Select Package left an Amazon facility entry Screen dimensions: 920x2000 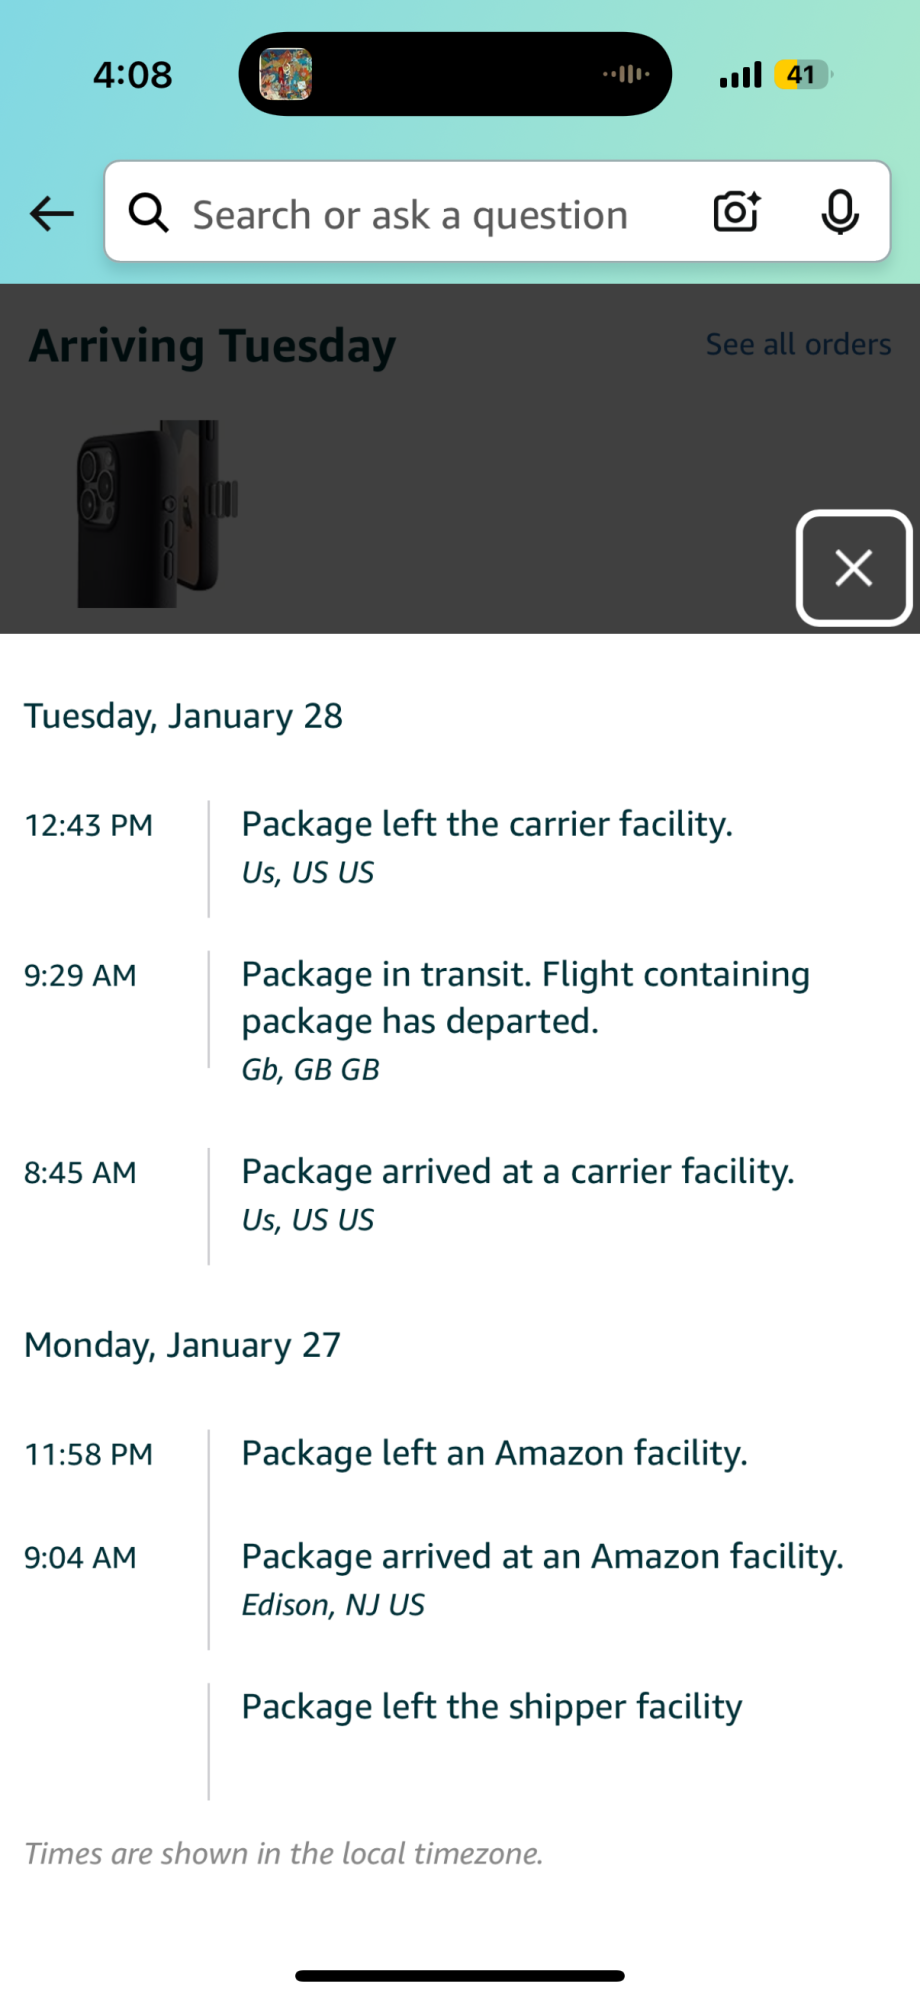pyautogui.click(x=494, y=1454)
